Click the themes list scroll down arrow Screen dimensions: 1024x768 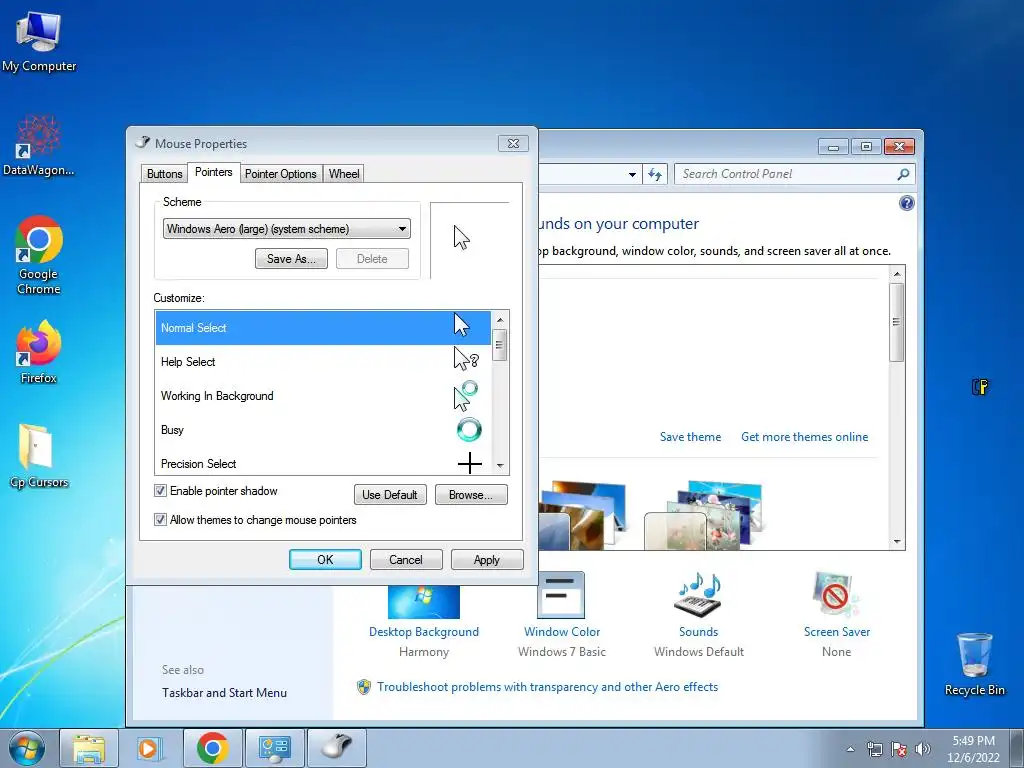pyautogui.click(x=897, y=541)
